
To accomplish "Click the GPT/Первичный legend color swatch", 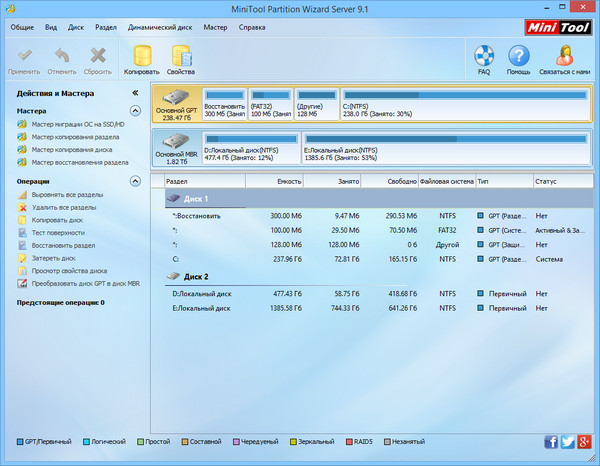I will click(x=20, y=441).
